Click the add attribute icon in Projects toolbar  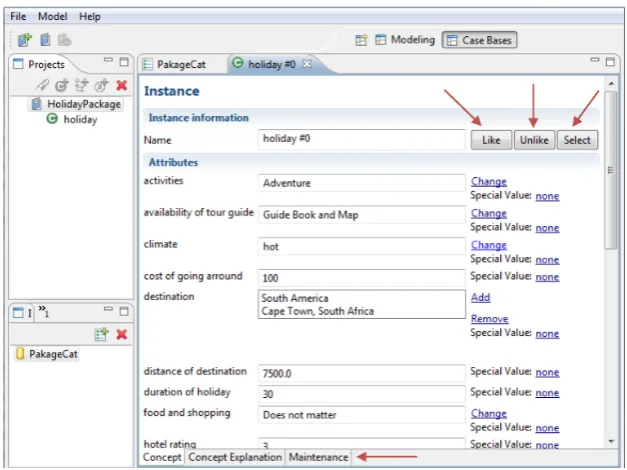[x=82, y=85]
